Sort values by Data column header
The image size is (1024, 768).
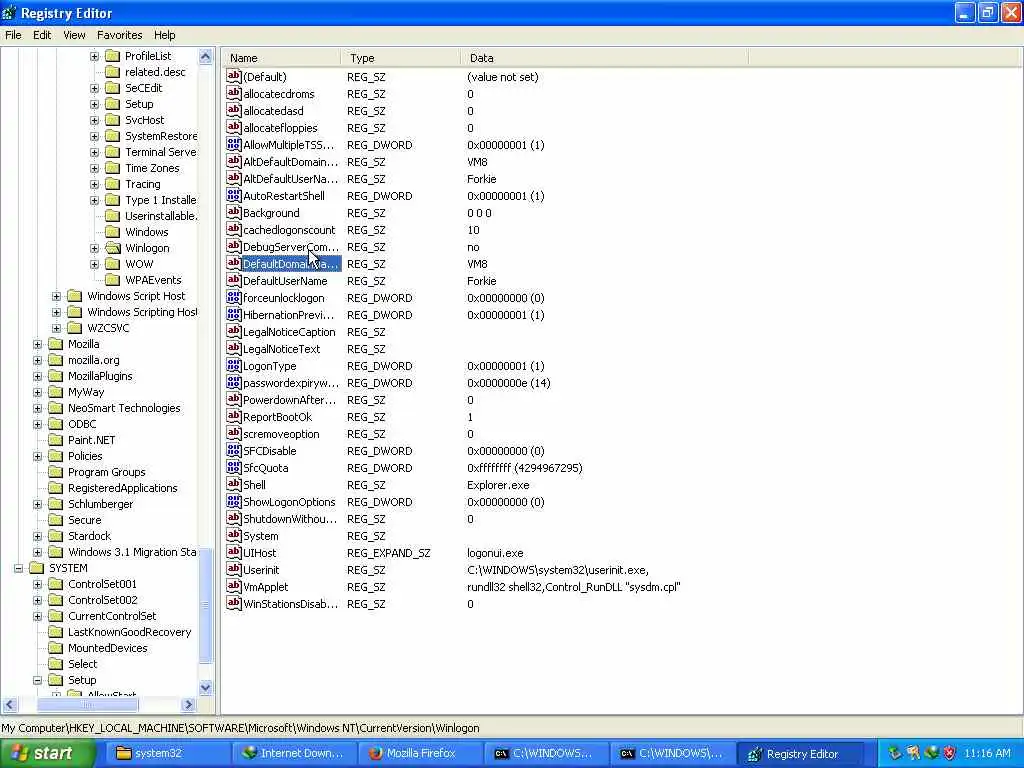point(604,58)
